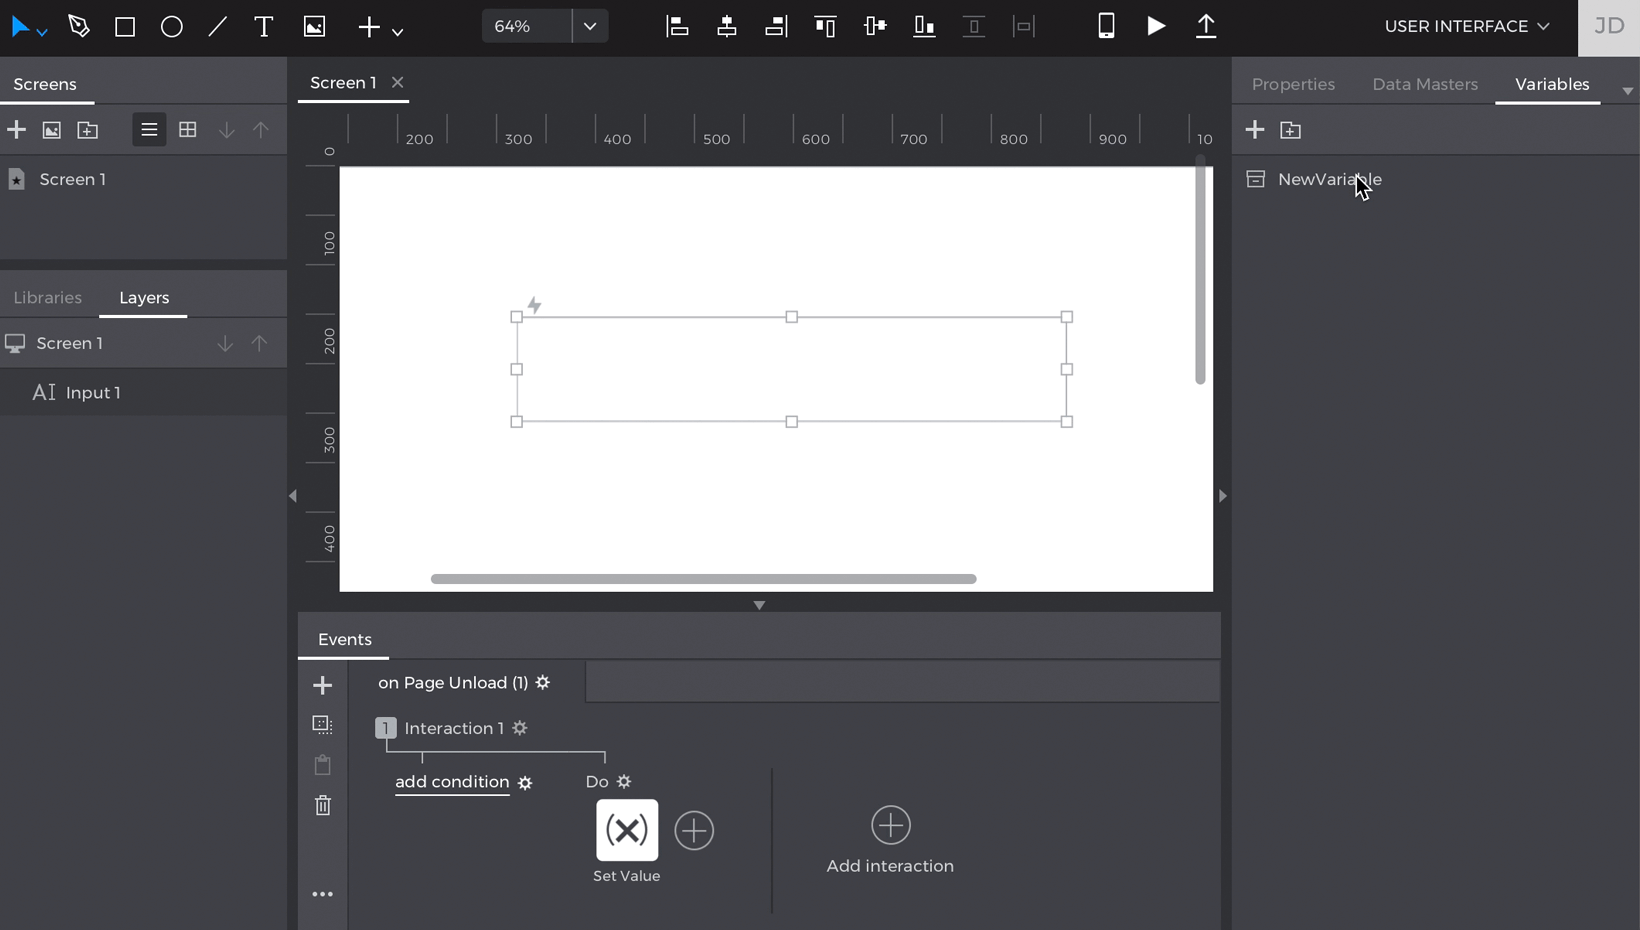Select the on Page Unload event tab
The image size is (1640, 930).
pos(453,682)
